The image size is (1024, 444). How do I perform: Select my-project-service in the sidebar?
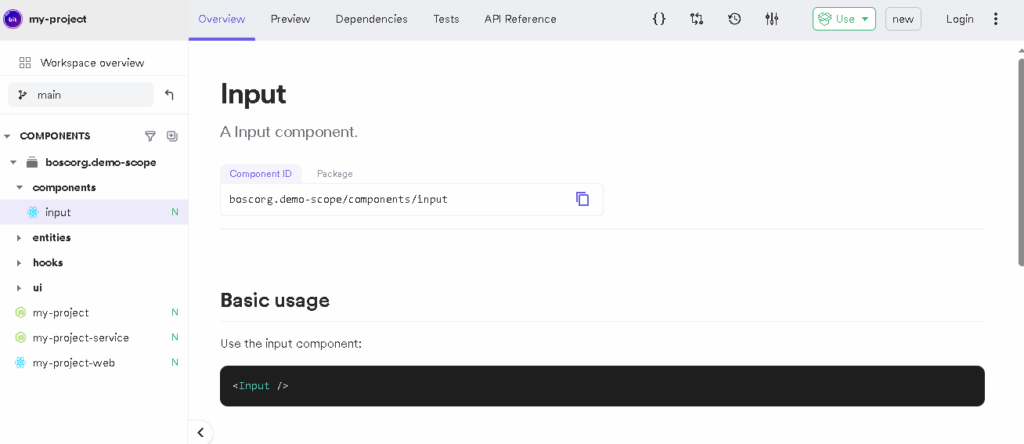[80, 338]
